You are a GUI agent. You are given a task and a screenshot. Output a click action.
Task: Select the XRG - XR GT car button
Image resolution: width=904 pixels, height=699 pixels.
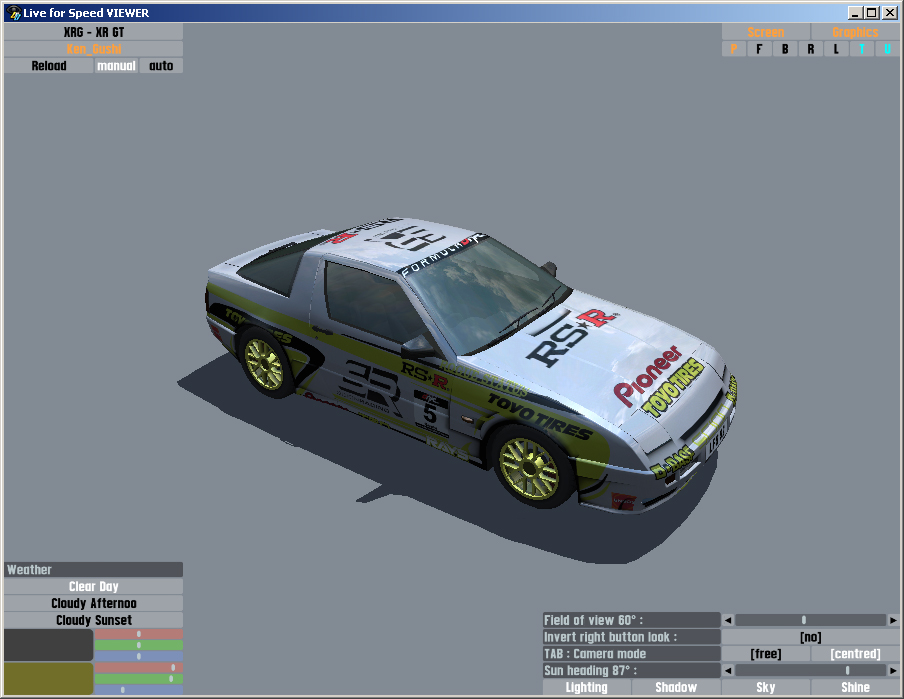click(x=93, y=32)
